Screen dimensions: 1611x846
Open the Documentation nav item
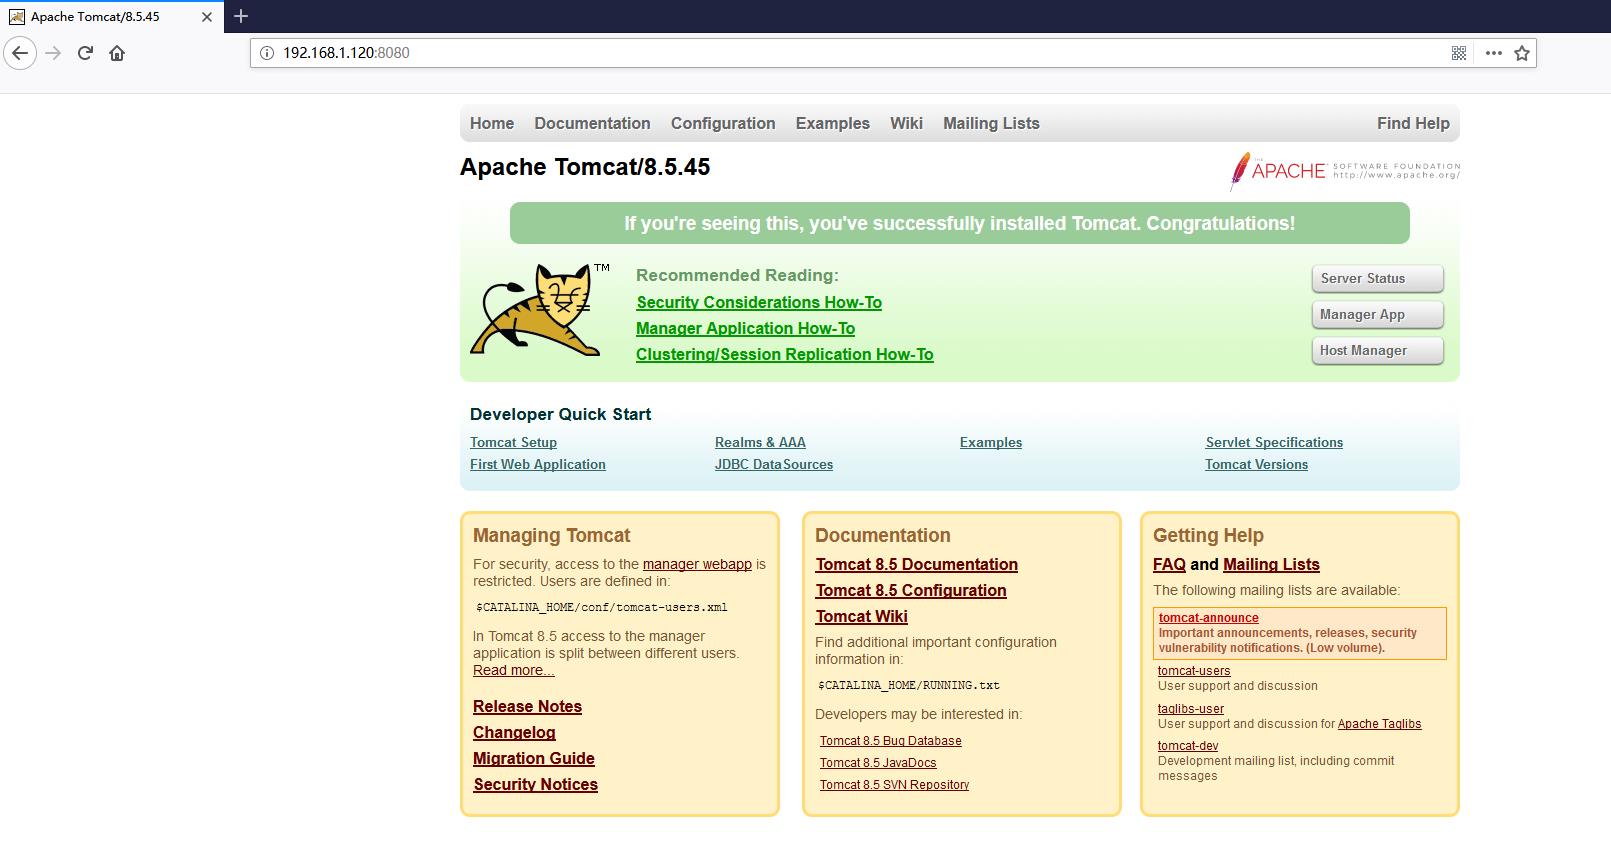point(592,123)
